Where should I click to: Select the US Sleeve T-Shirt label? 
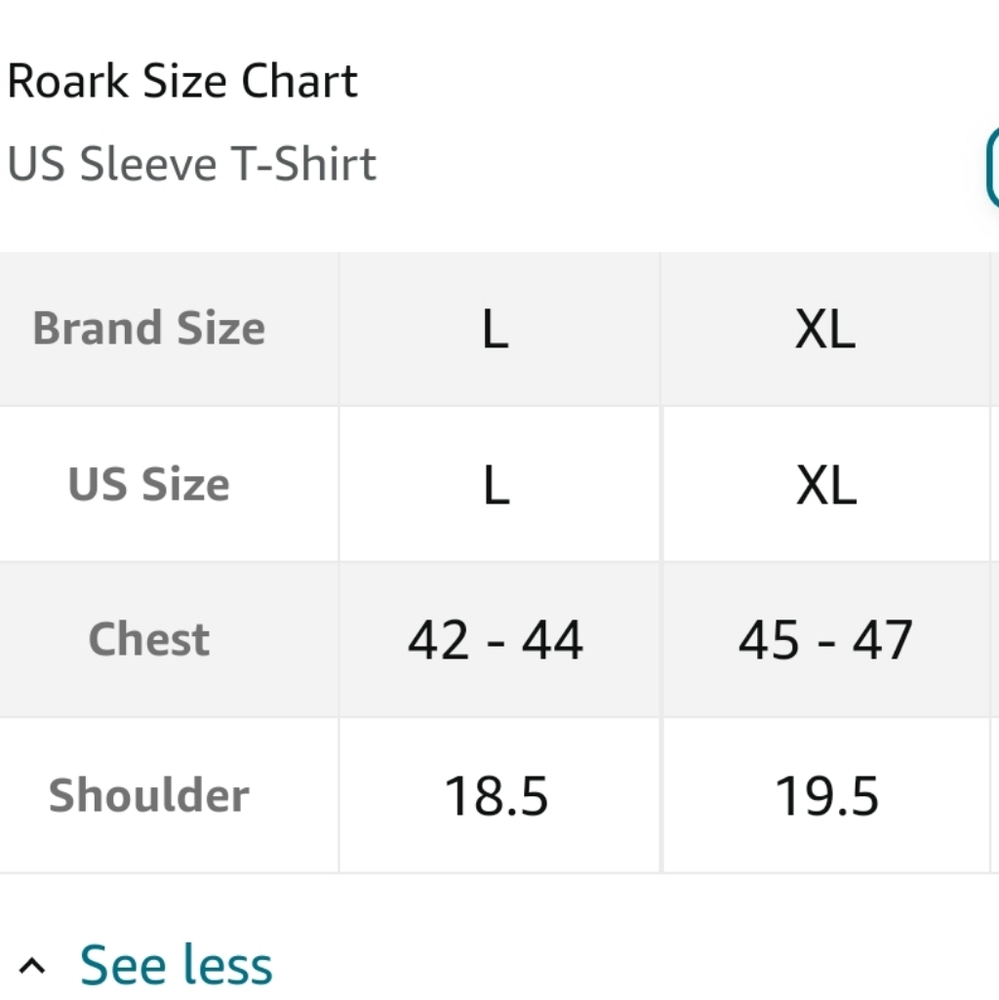(191, 163)
